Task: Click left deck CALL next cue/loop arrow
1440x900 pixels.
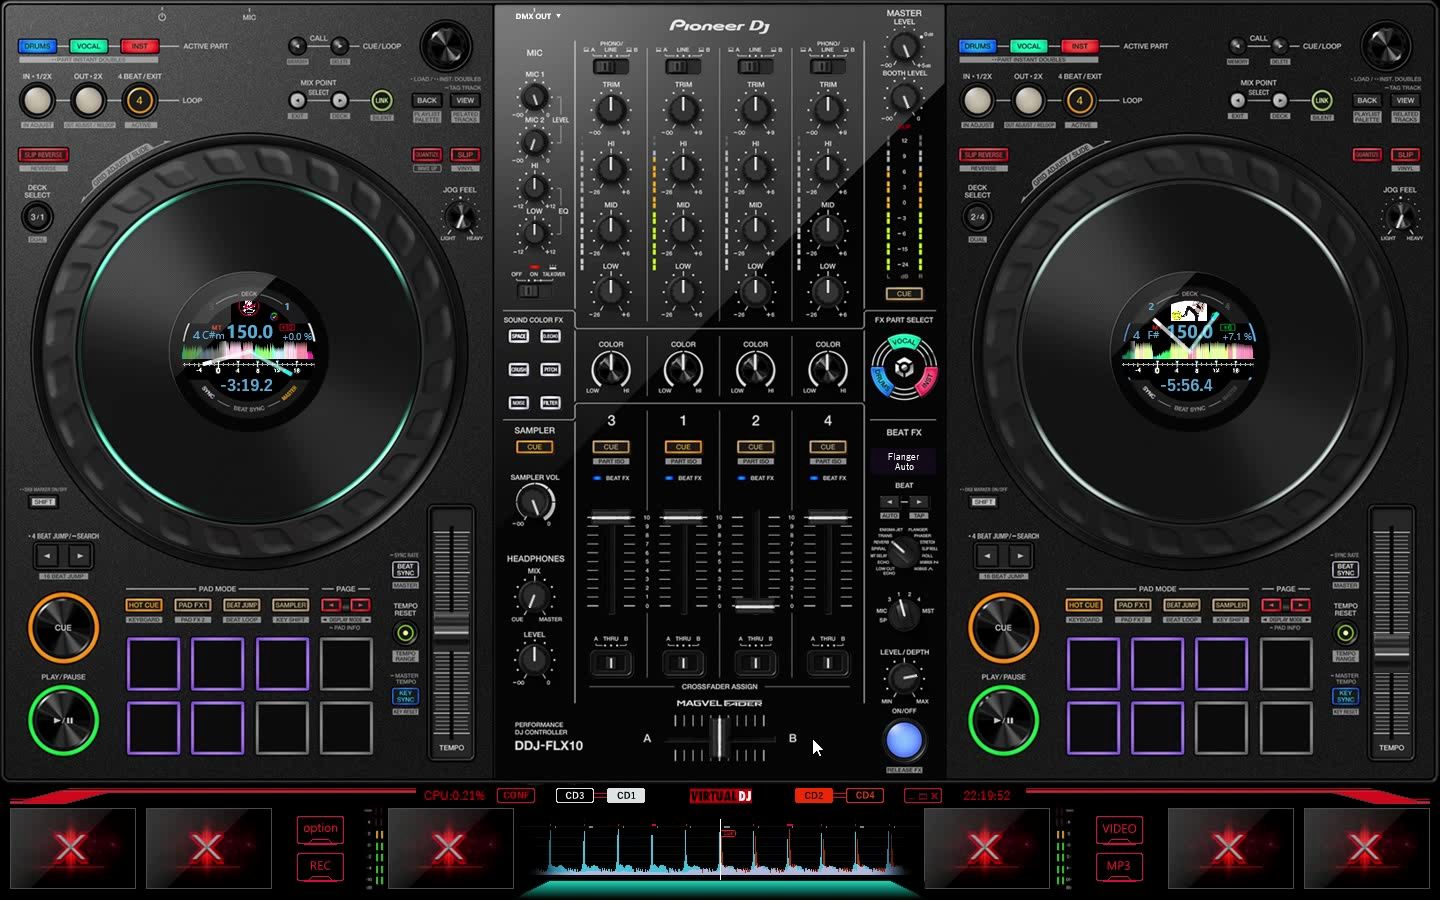Action: [340, 46]
